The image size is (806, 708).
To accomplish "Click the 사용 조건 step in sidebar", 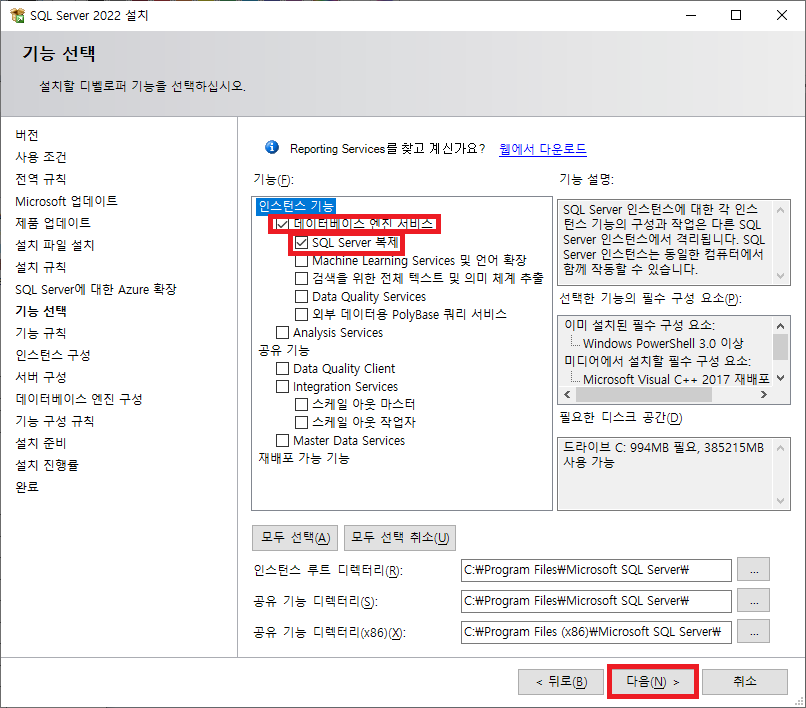I will point(41,157).
